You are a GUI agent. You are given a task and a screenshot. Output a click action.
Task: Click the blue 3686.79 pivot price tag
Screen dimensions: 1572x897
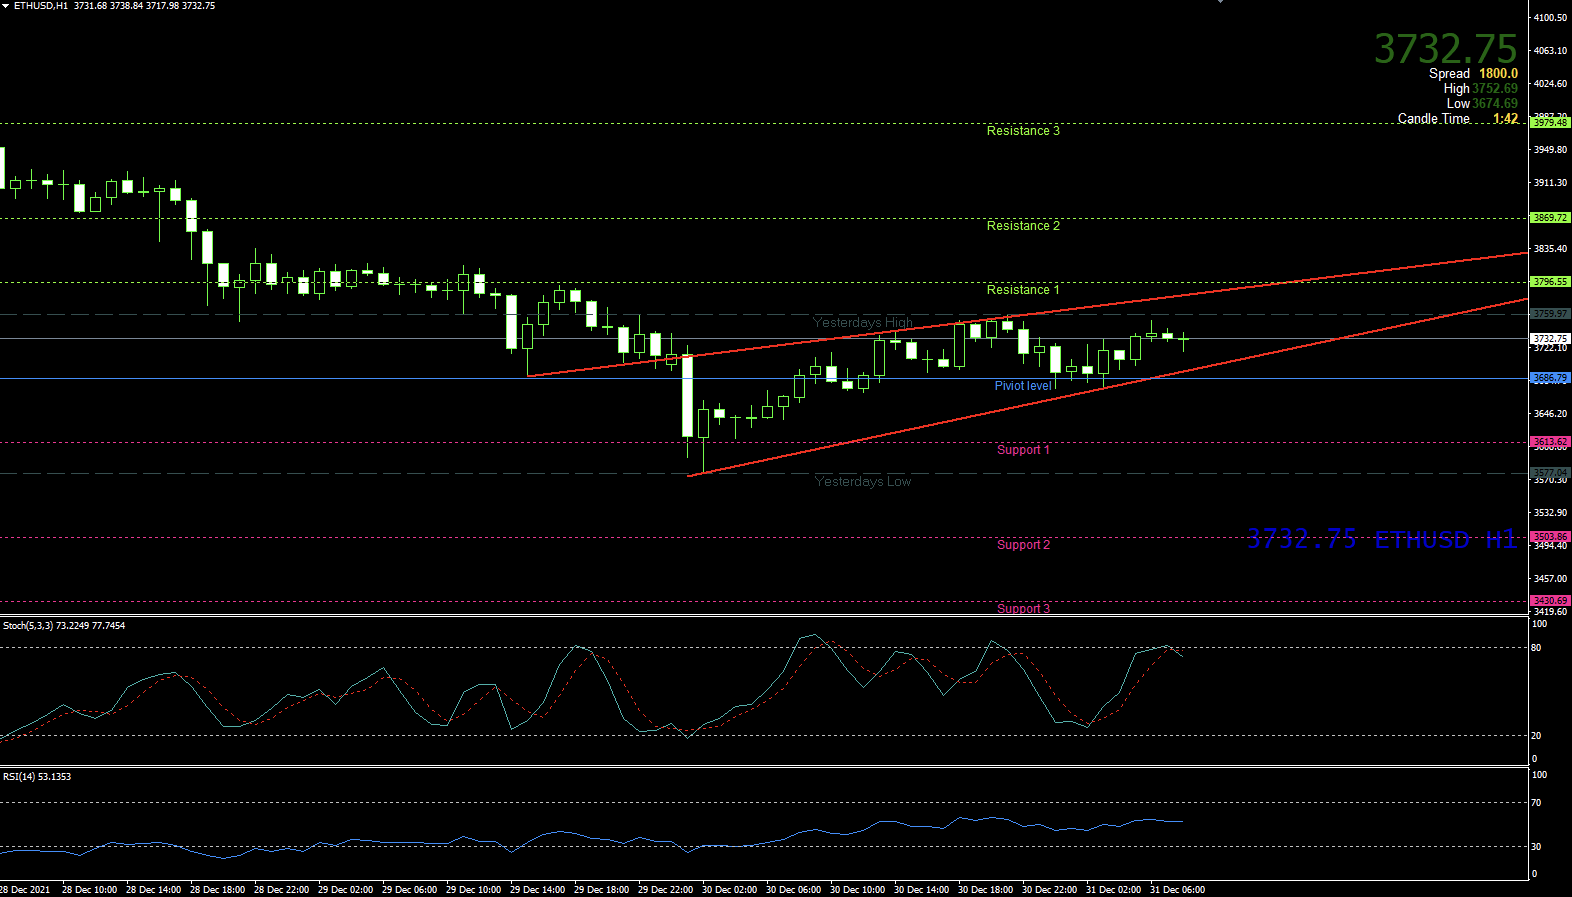(x=1550, y=378)
